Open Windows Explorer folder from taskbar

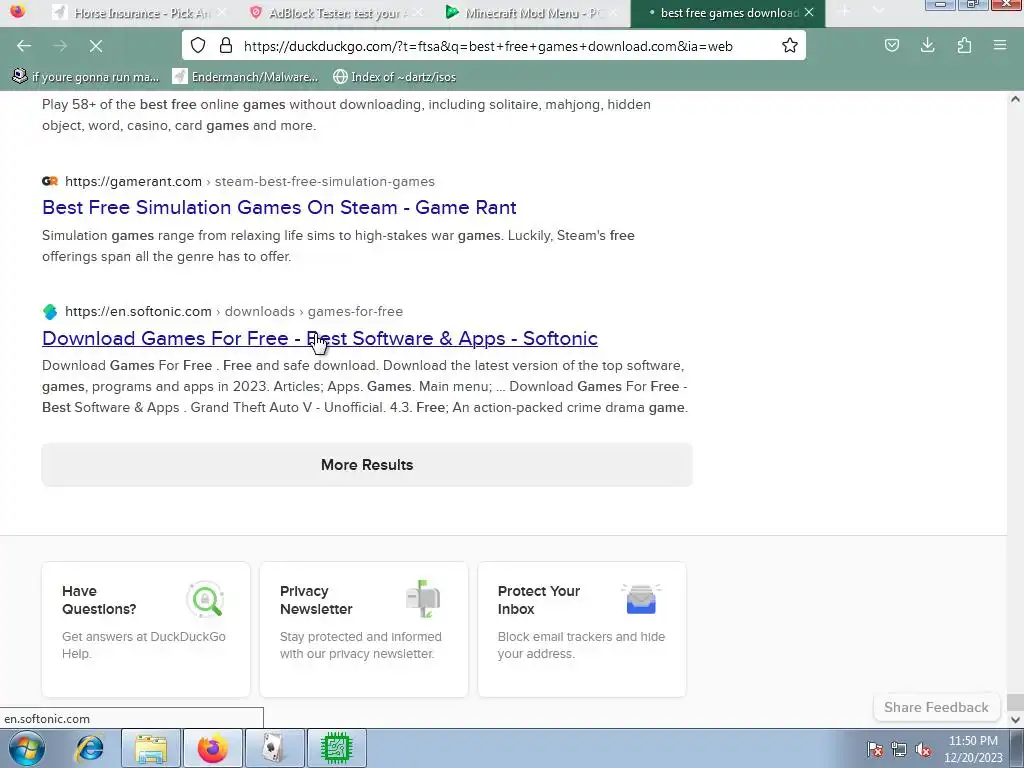(151, 748)
